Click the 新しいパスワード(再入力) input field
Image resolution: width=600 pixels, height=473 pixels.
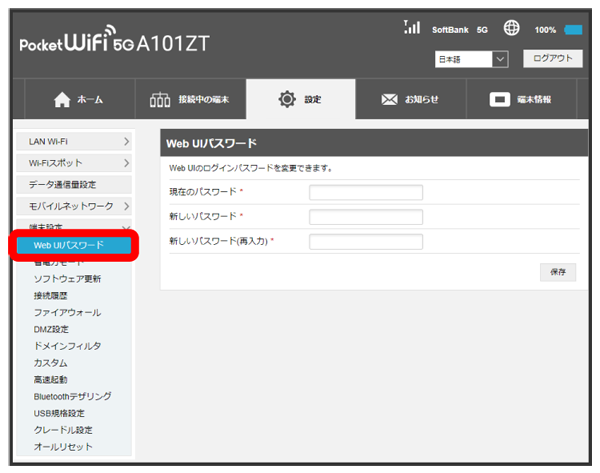[365, 241]
